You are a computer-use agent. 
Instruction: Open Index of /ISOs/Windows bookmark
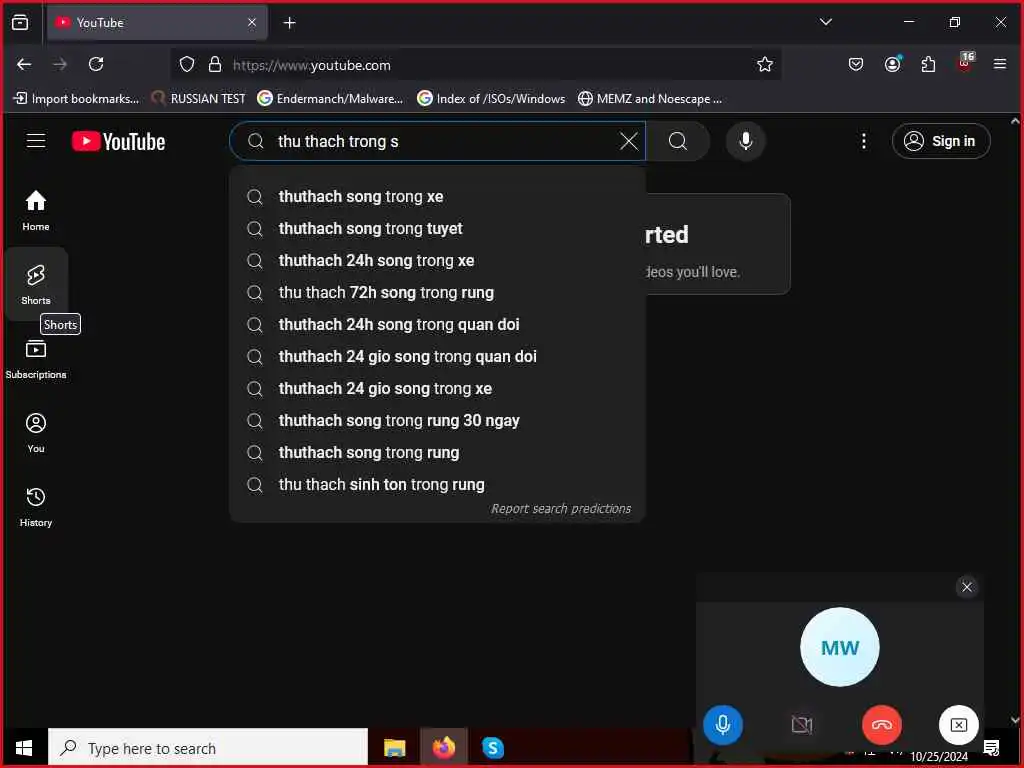click(x=492, y=99)
